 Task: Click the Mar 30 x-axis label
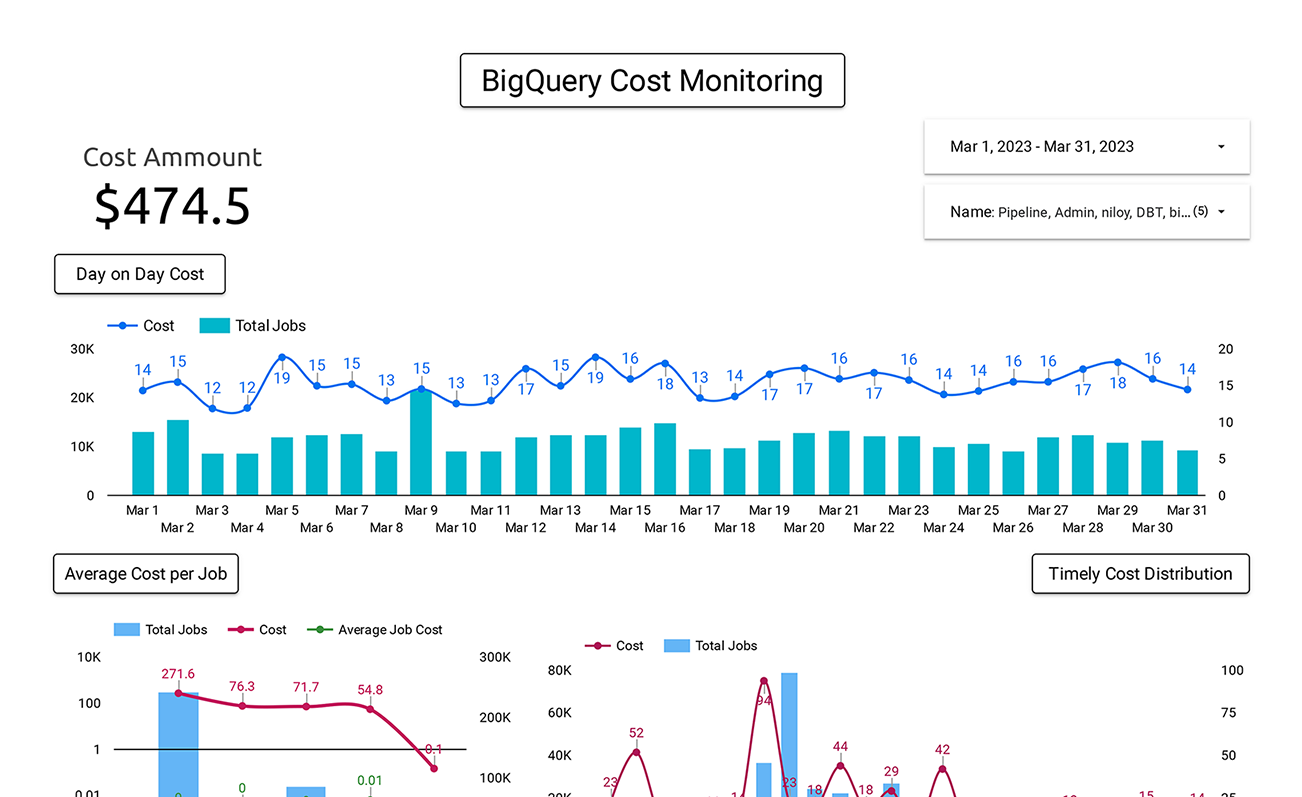(1152, 528)
